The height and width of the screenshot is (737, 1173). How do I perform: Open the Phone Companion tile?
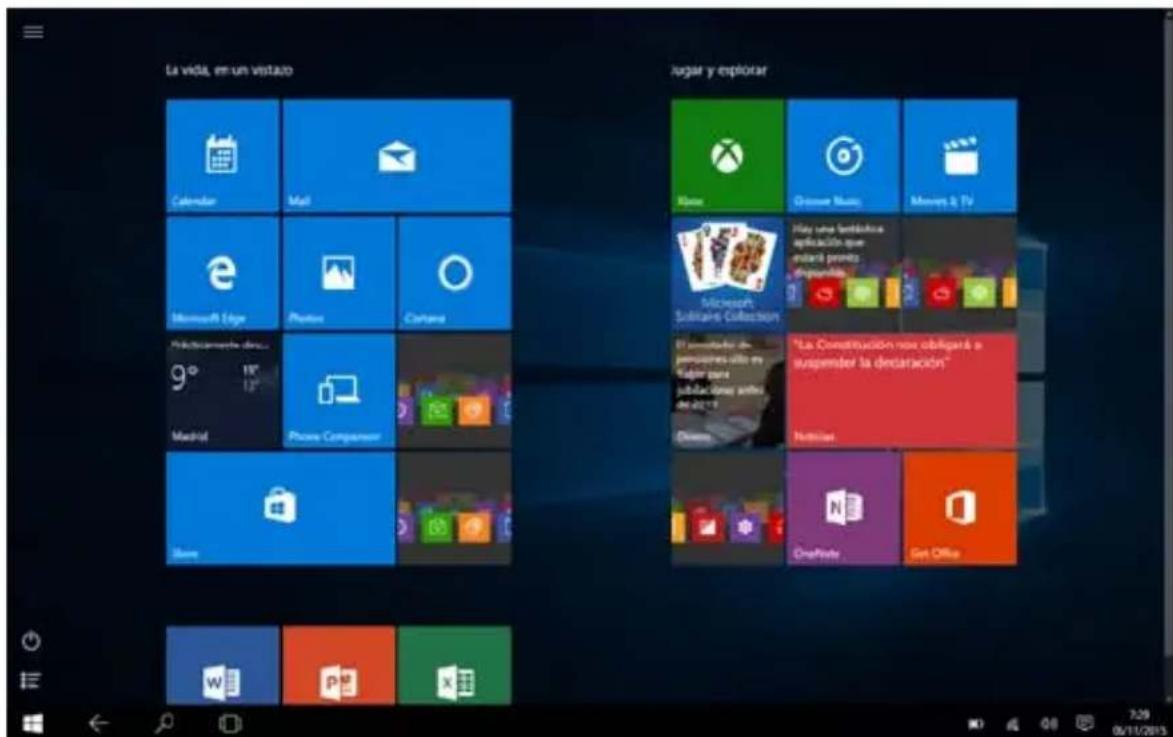(339, 390)
